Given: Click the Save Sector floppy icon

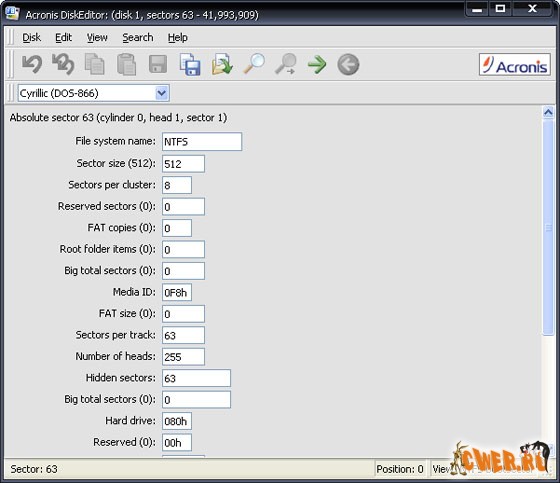Looking at the screenshot, I should pos(158,64).
